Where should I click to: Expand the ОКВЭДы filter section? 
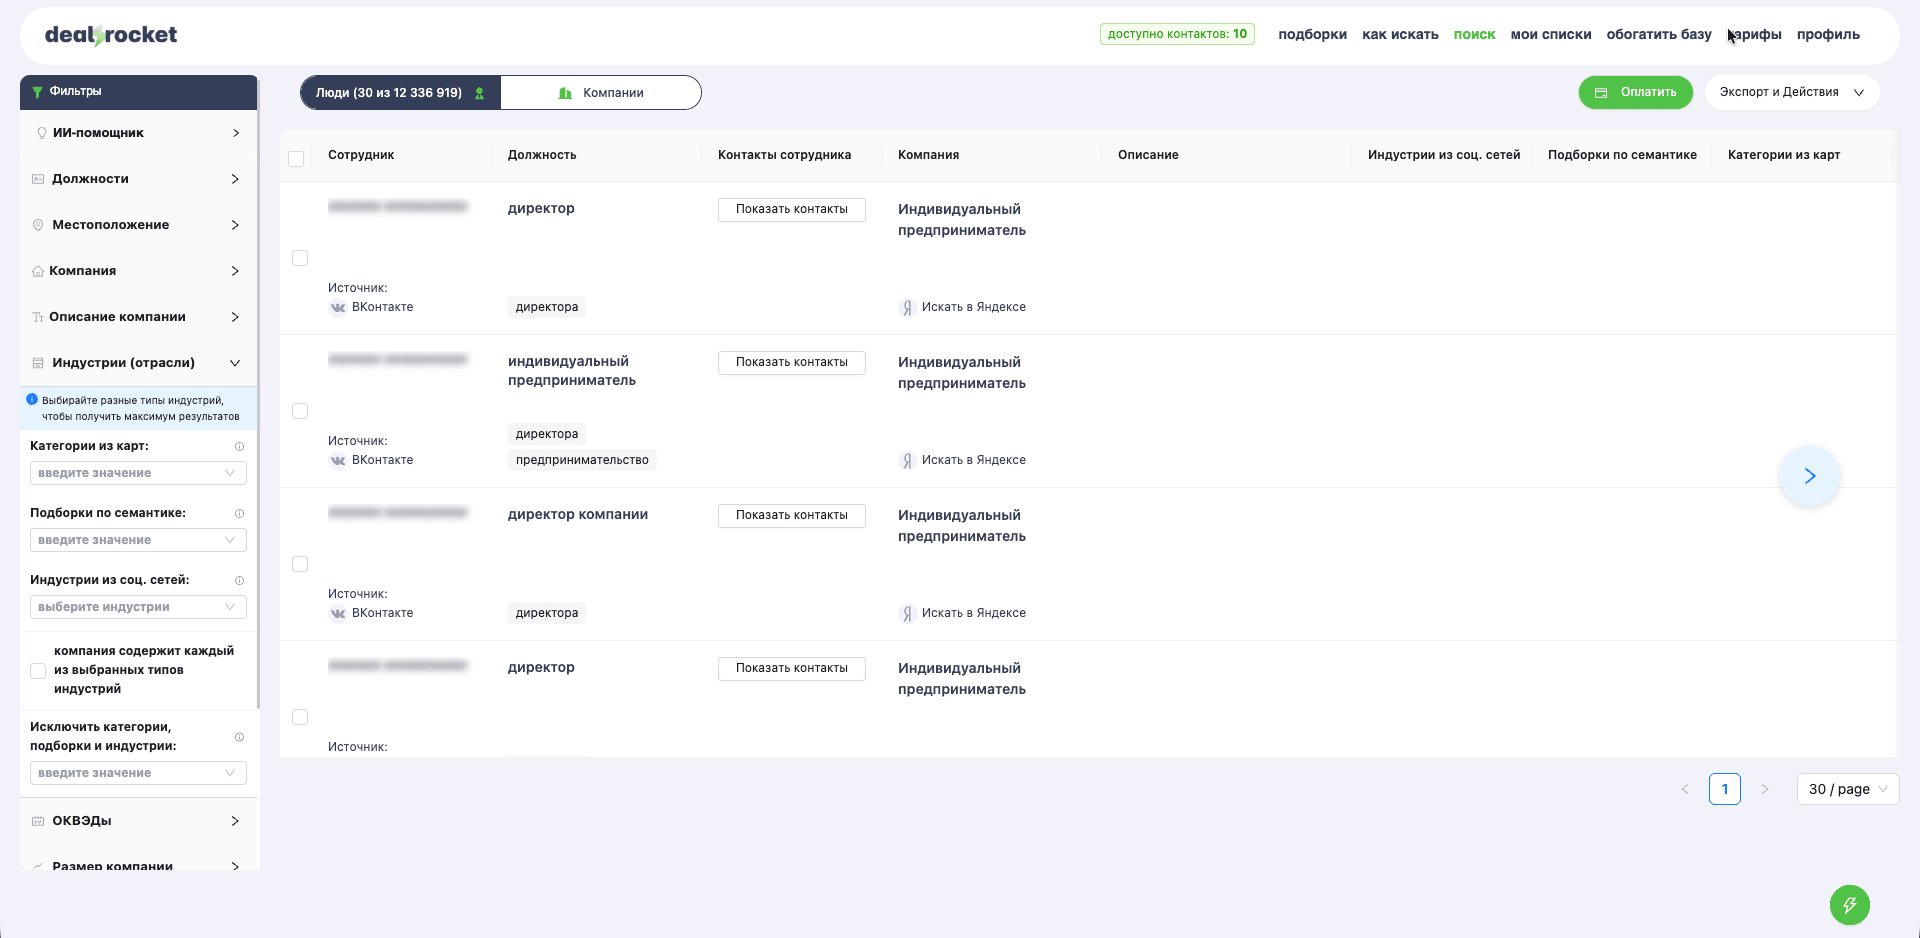tap(139, 821)
